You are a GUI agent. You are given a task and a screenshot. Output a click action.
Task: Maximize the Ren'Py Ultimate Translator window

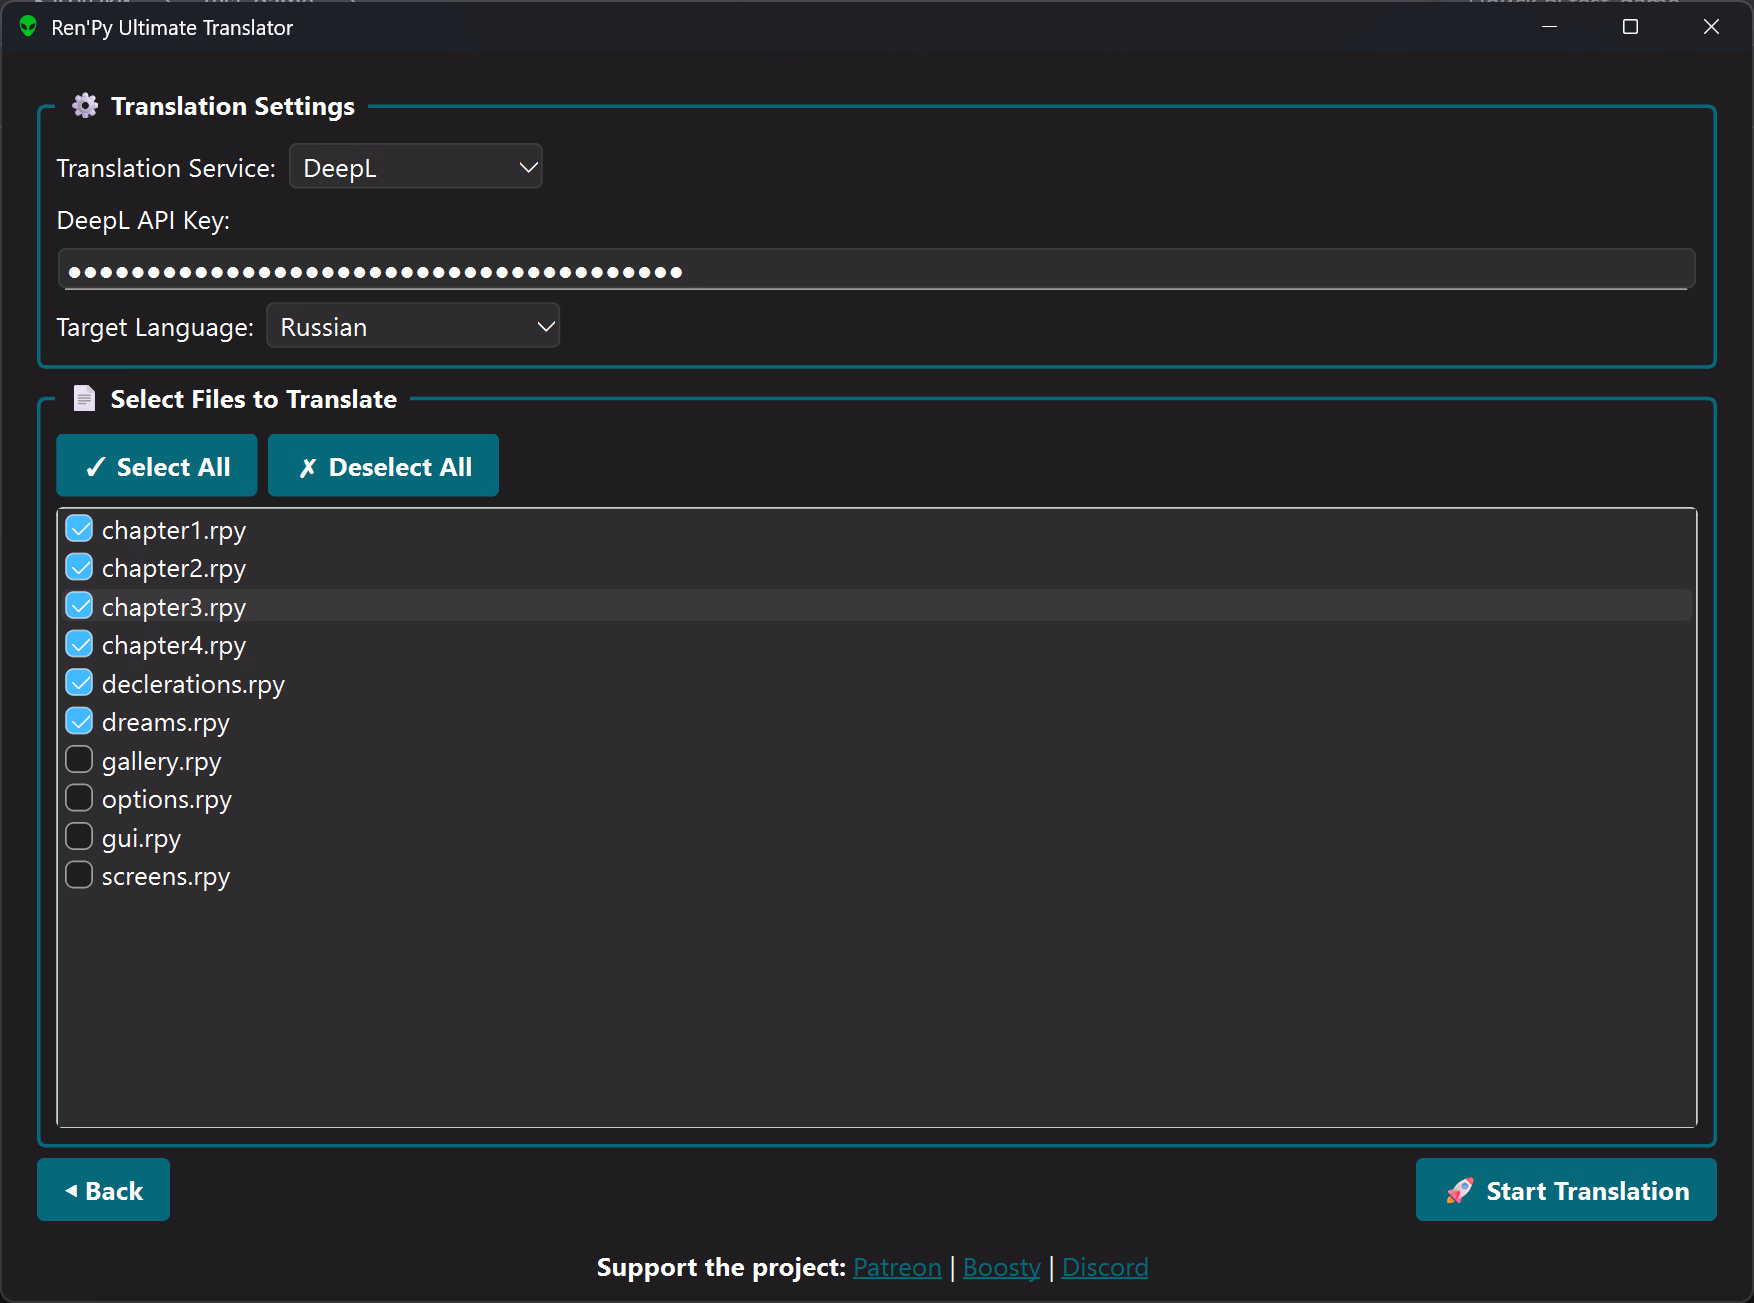(x=1630, y=27)
